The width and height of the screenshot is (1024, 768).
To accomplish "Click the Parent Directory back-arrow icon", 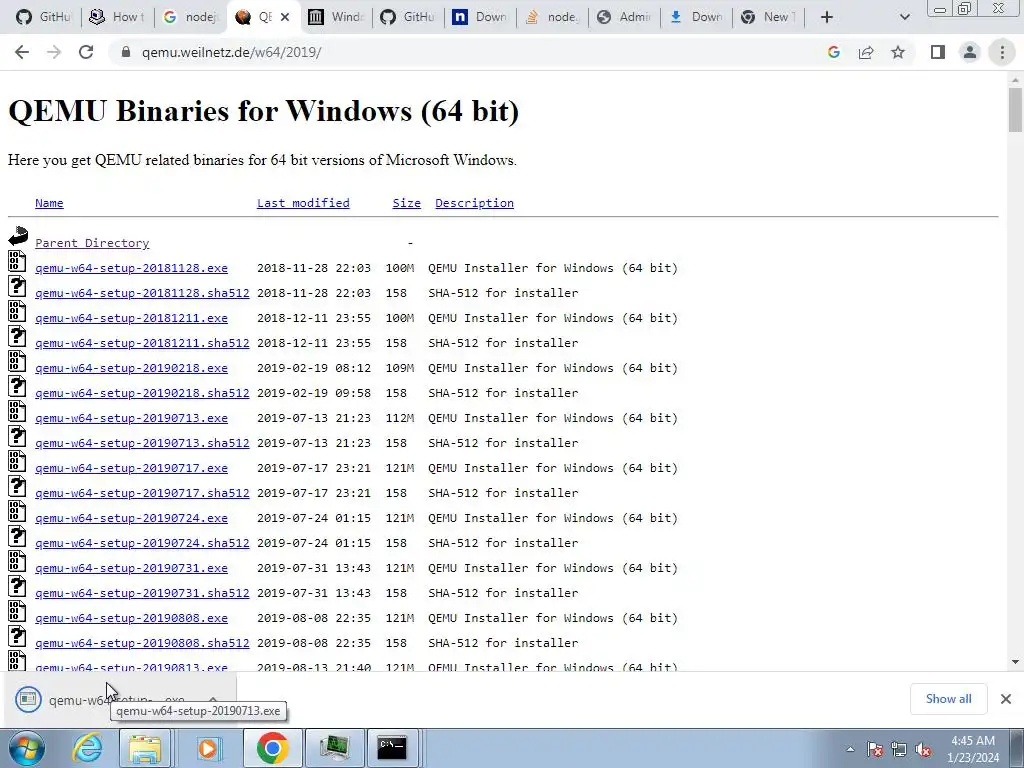I will coord(18,236).
